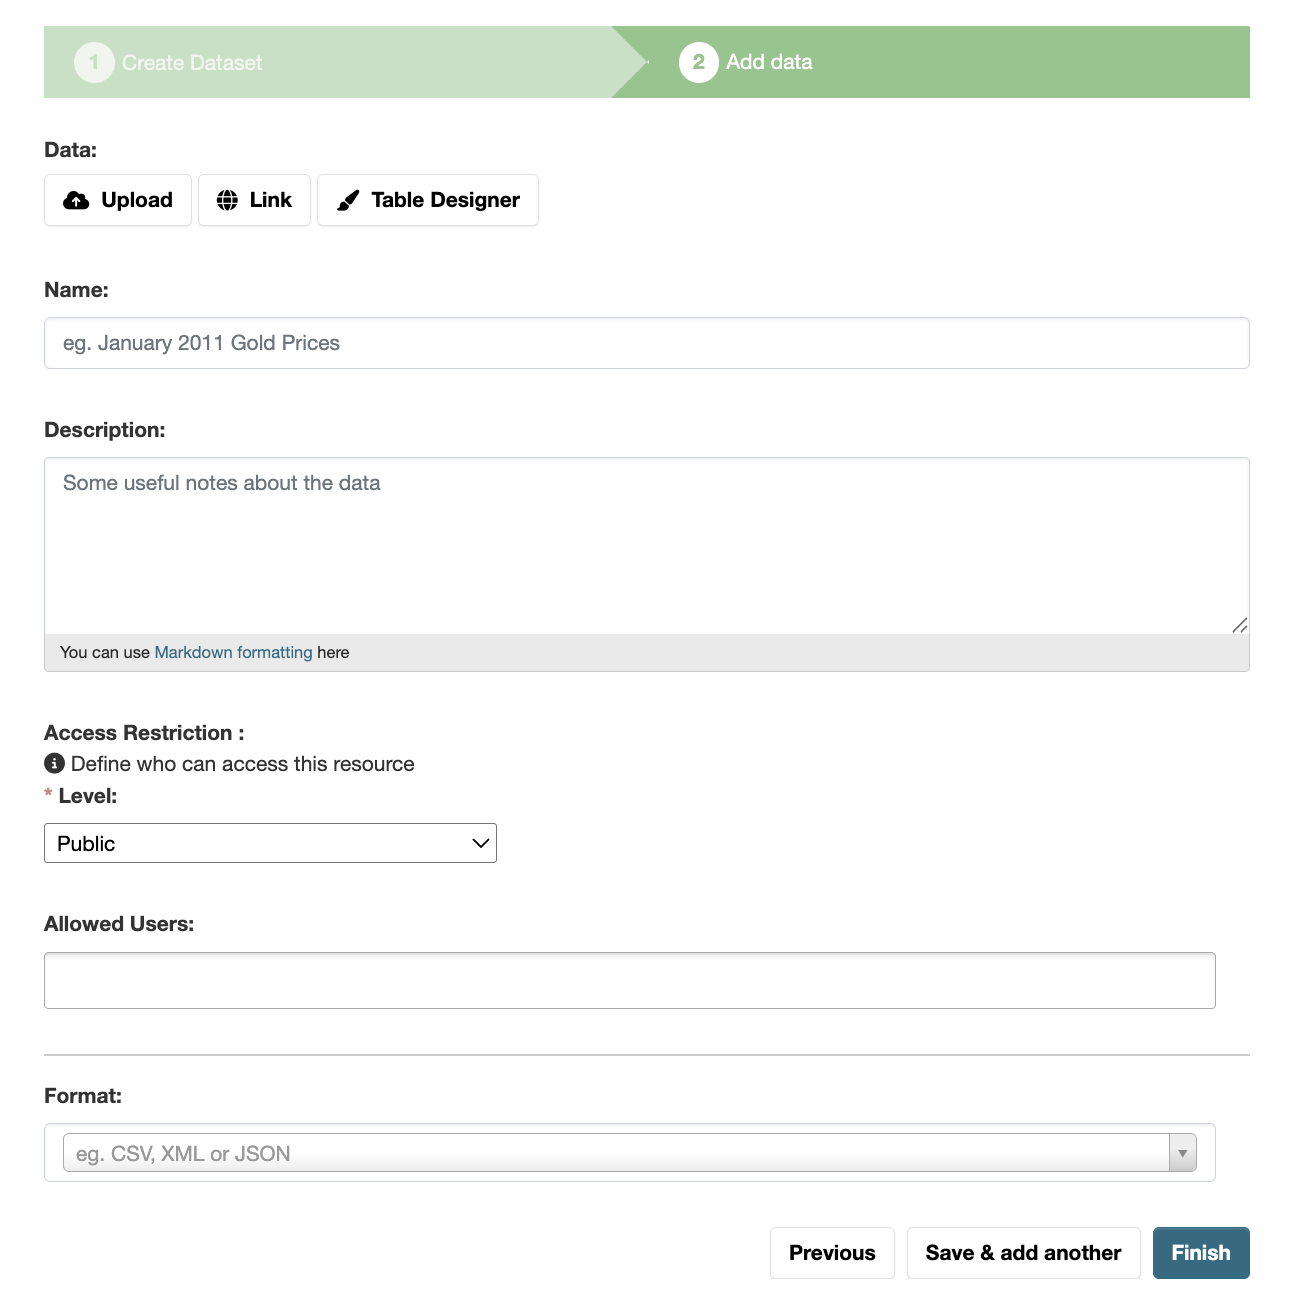Click the Upload cloud icon
Image resolution: width=1310 pixels, height=1306 pixels.
76,200
